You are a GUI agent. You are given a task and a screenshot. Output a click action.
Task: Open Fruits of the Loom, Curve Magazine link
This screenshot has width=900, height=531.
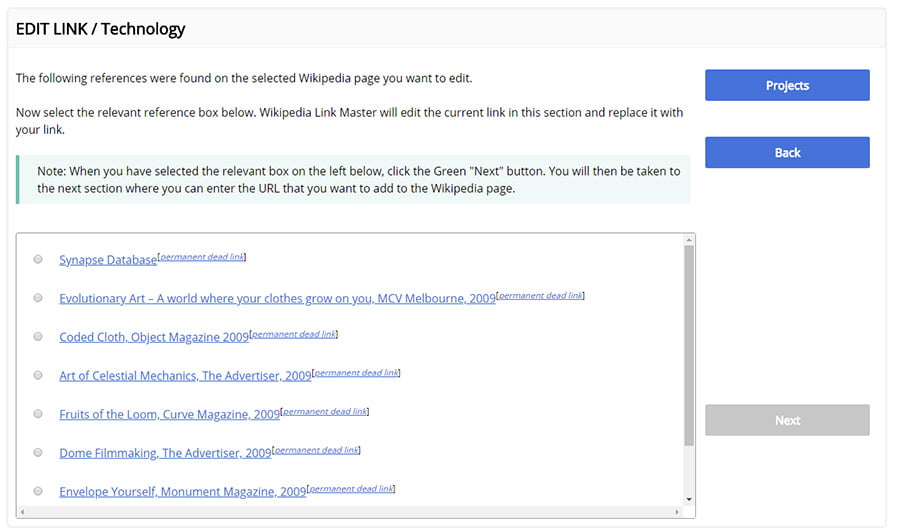(169, 414)
